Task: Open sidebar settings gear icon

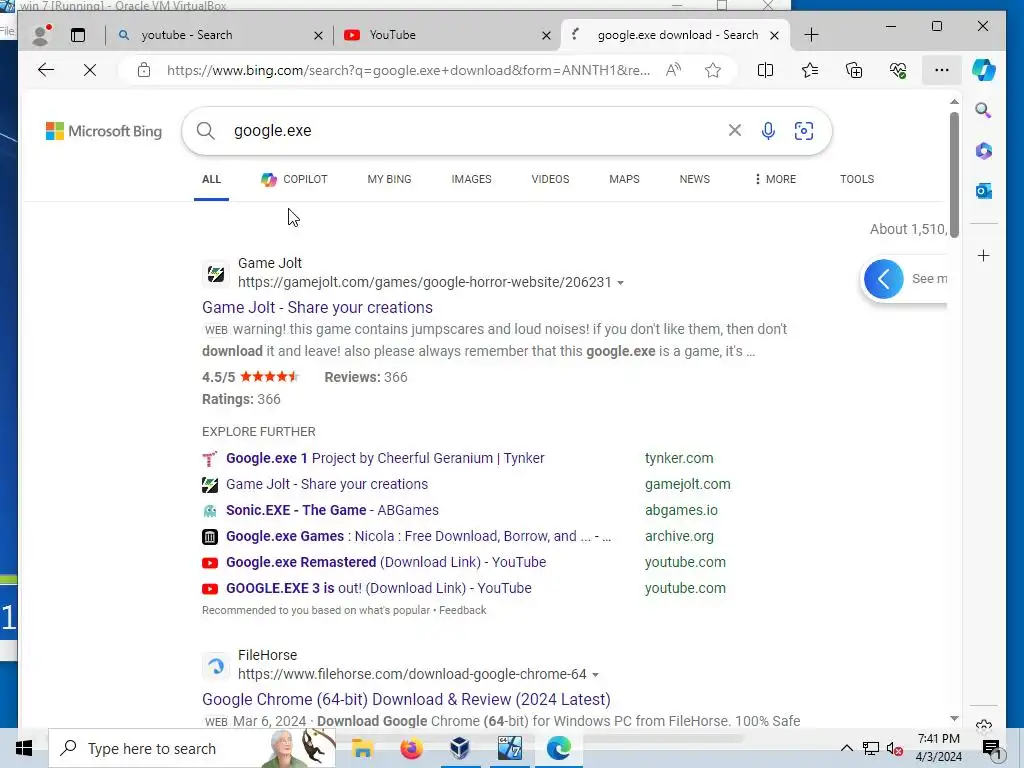Action: tap(984, 724)
